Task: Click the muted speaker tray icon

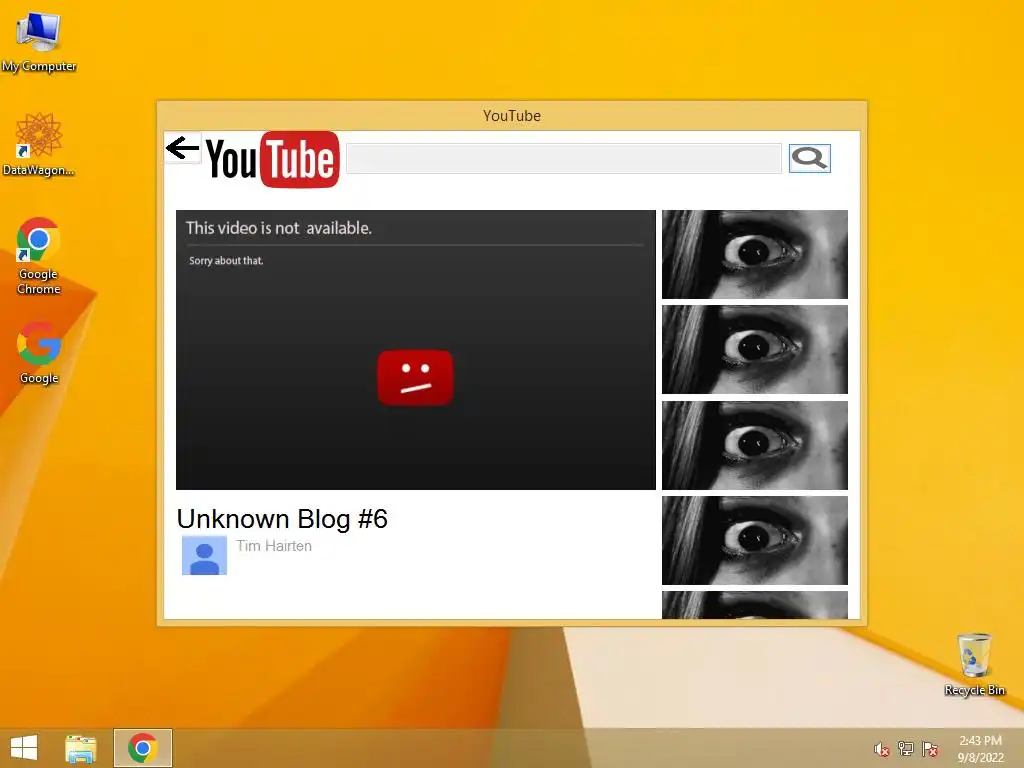Action: tap(882, 749)
